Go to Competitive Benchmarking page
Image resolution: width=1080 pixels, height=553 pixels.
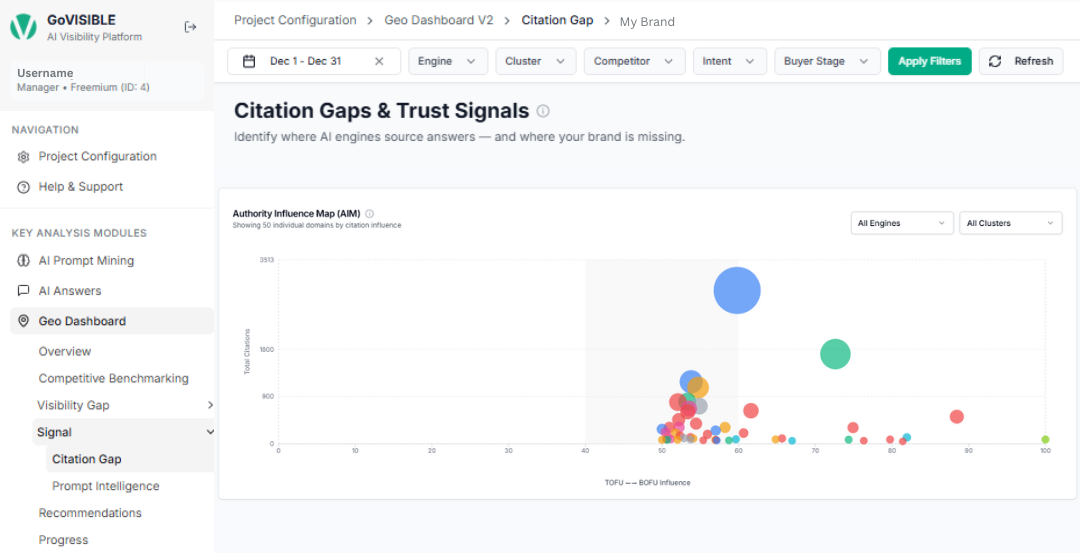[x=113, y=378]
